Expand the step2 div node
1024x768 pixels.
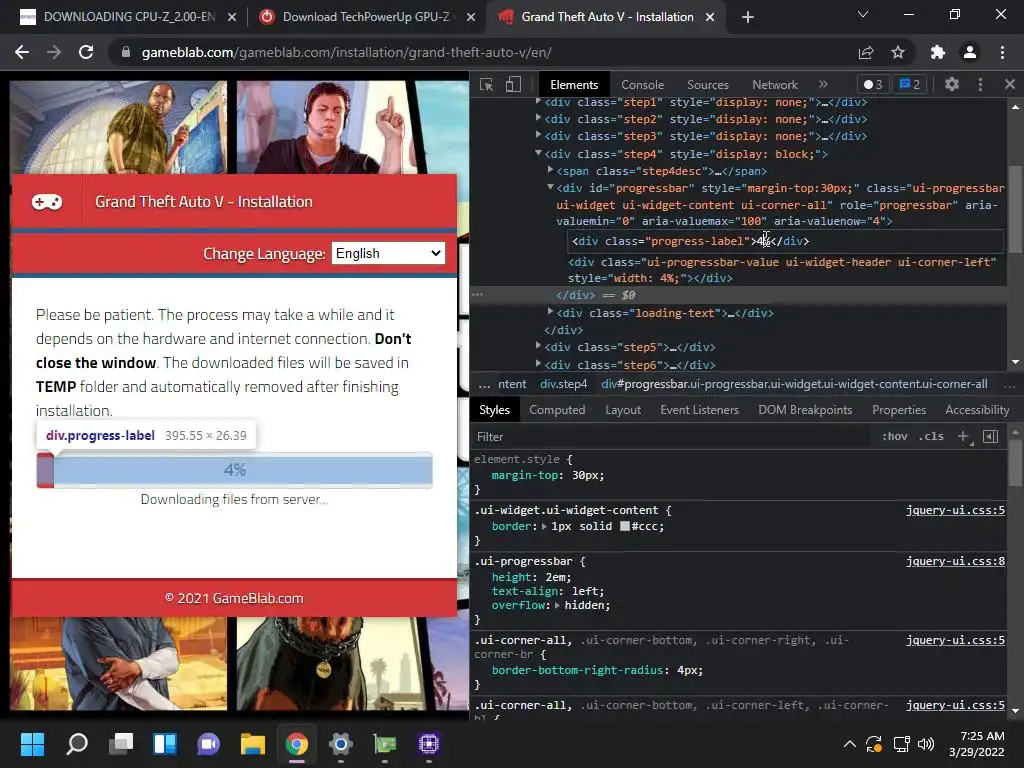[x=538, y=118]
